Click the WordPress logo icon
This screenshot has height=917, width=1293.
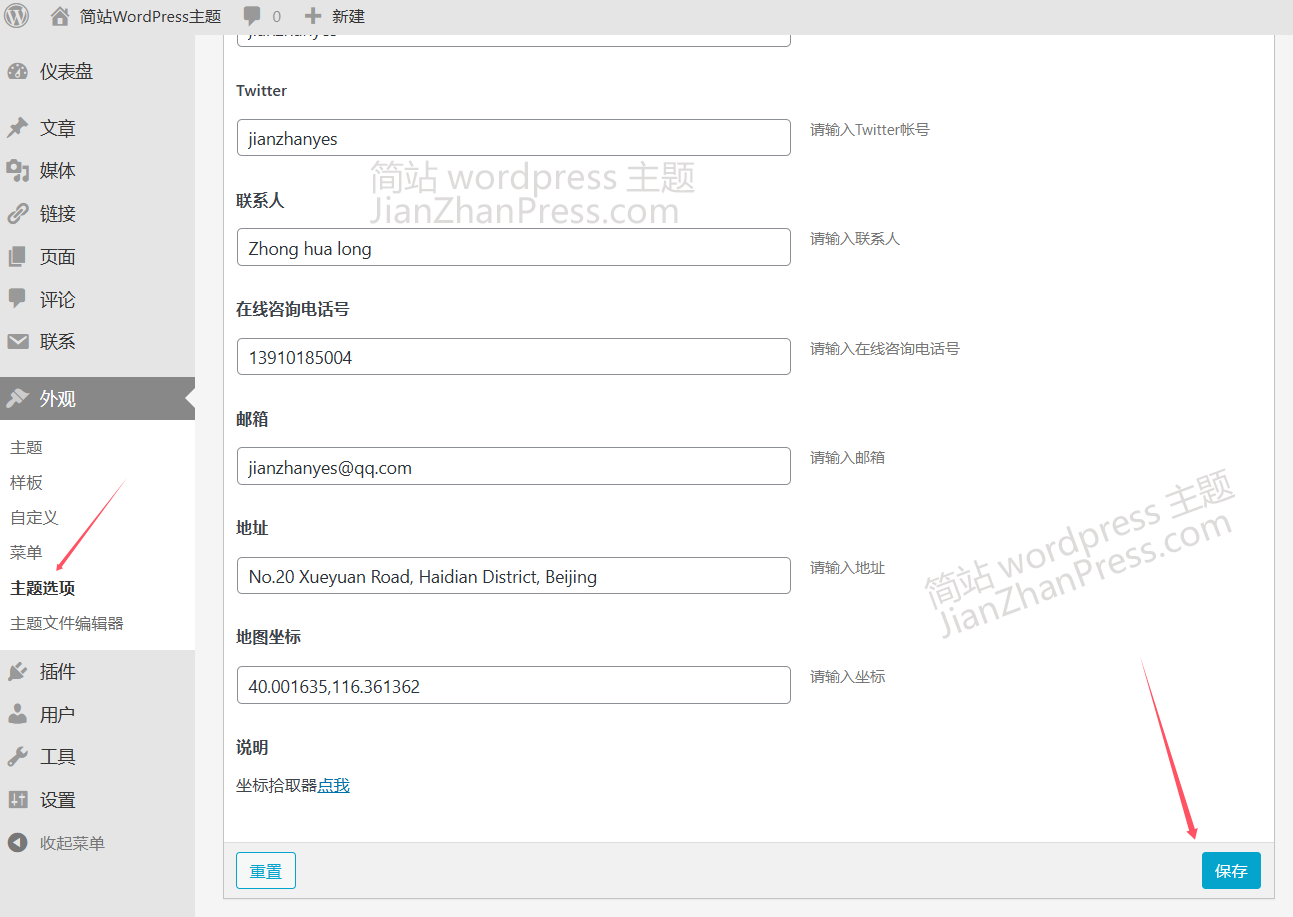[x=17, y=16]
